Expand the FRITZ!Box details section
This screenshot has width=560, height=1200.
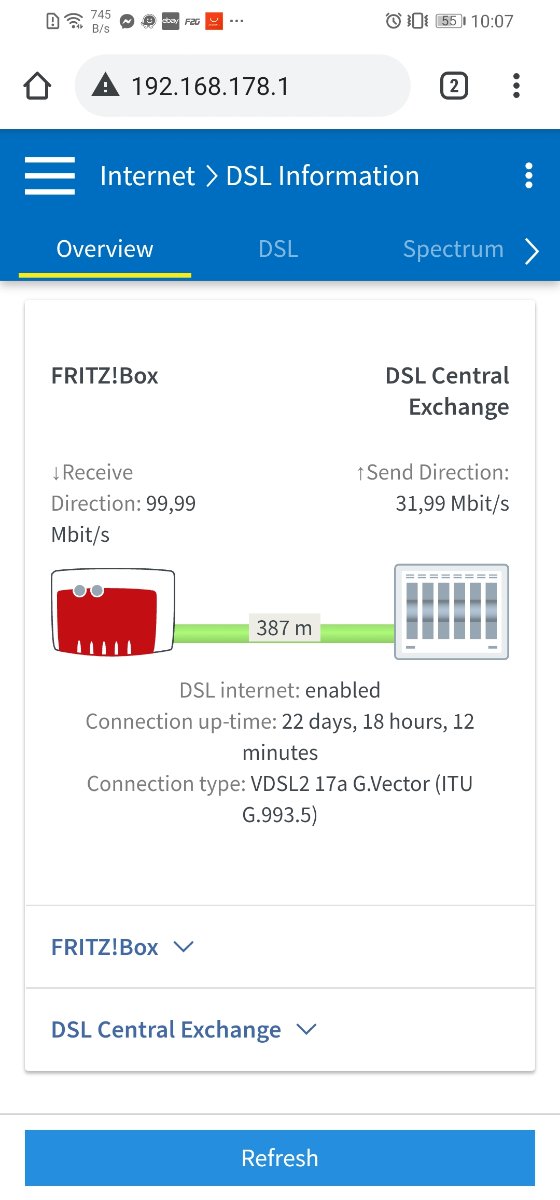coord(280,947)
